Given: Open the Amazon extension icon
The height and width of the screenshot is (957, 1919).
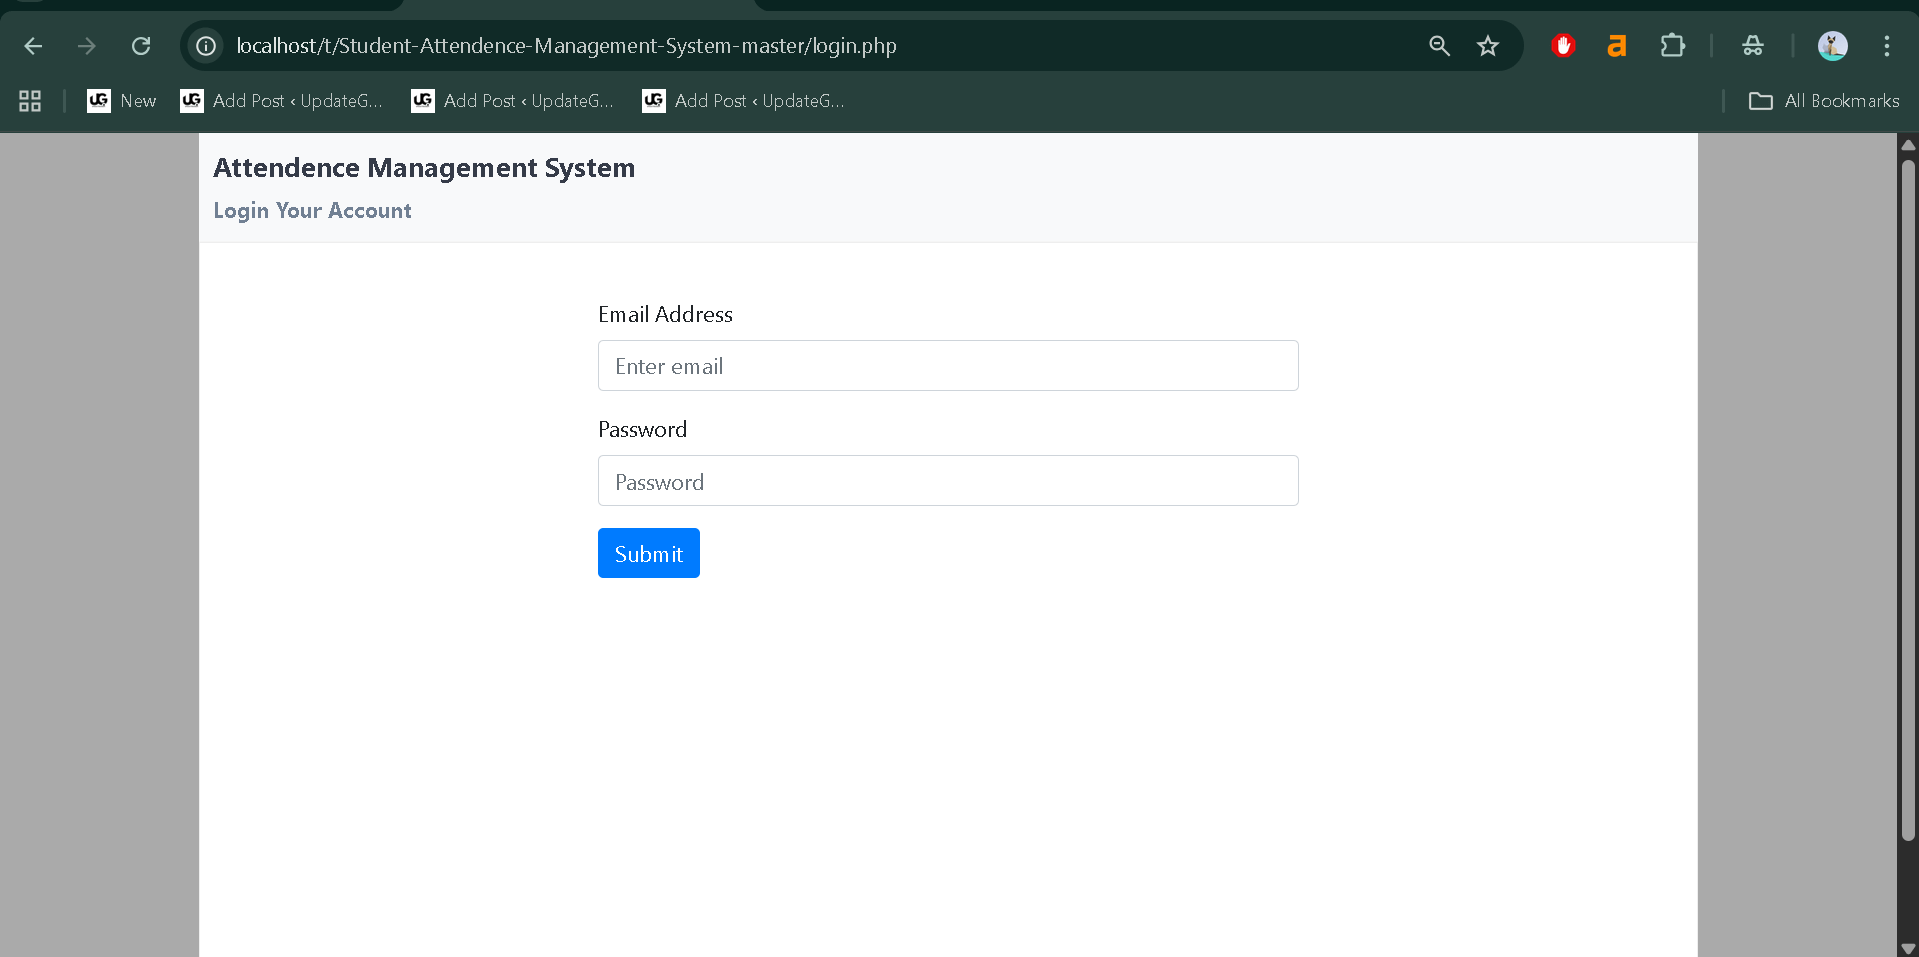Looking at the screenshot, I should 1616,45.
